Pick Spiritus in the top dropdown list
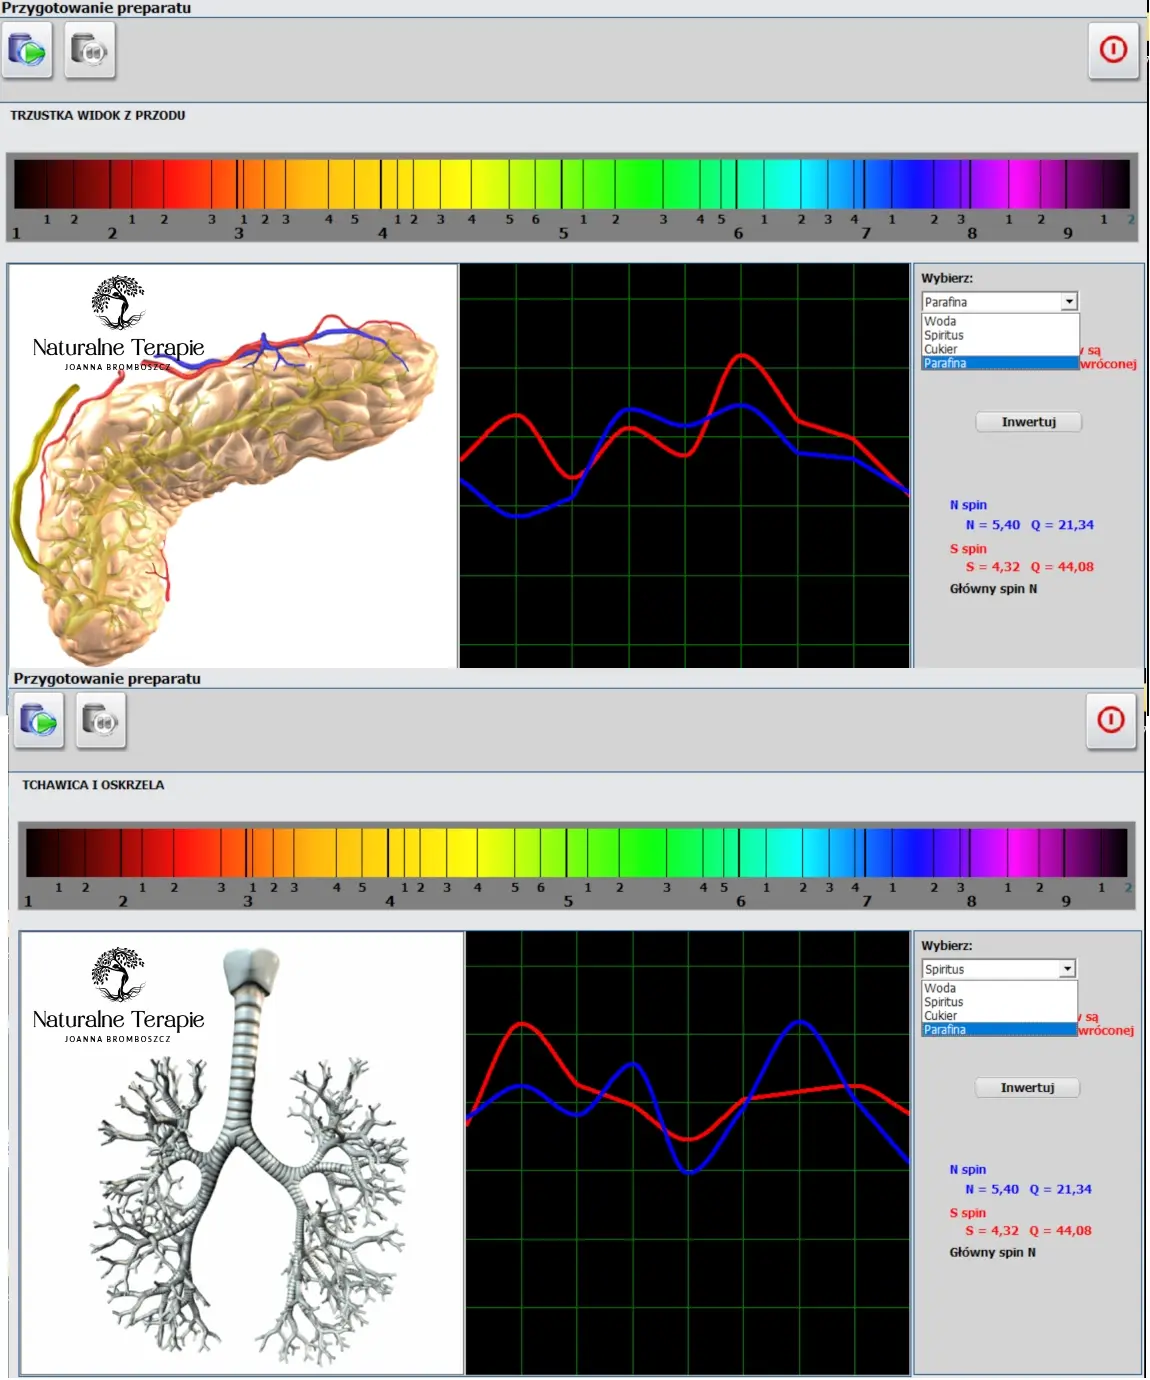Image resolution: width=1150 pixels, height=1380 pixels. coord(1000,335)
